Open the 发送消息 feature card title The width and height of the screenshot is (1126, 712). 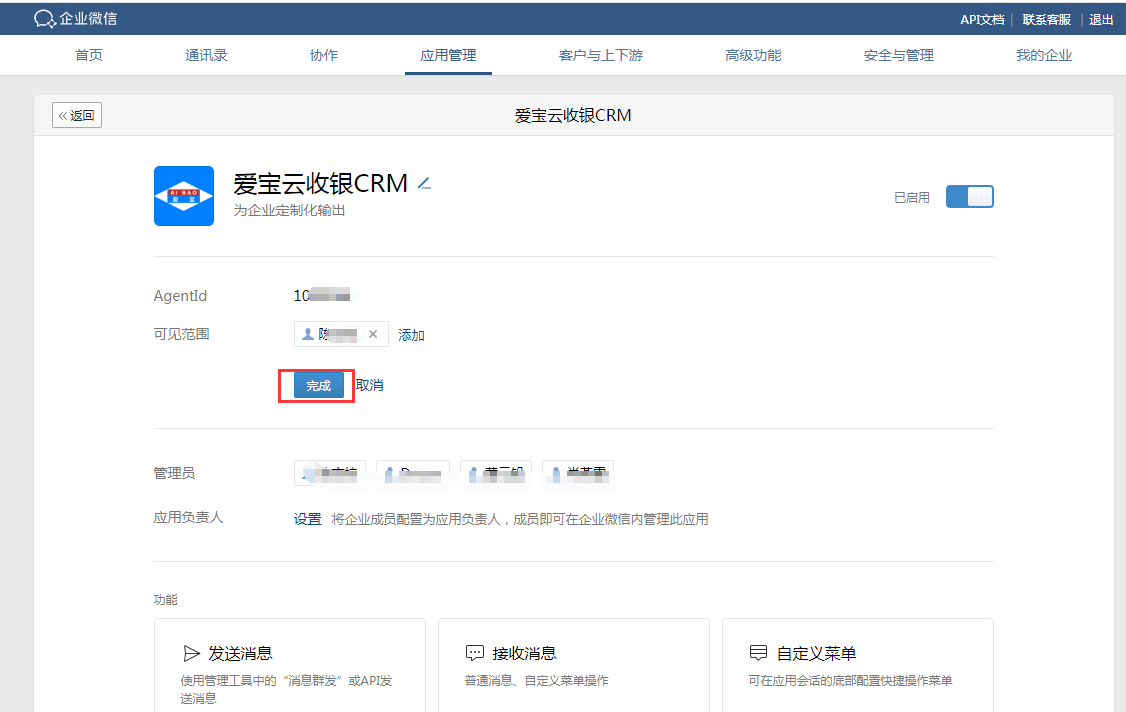pos(241,653)
